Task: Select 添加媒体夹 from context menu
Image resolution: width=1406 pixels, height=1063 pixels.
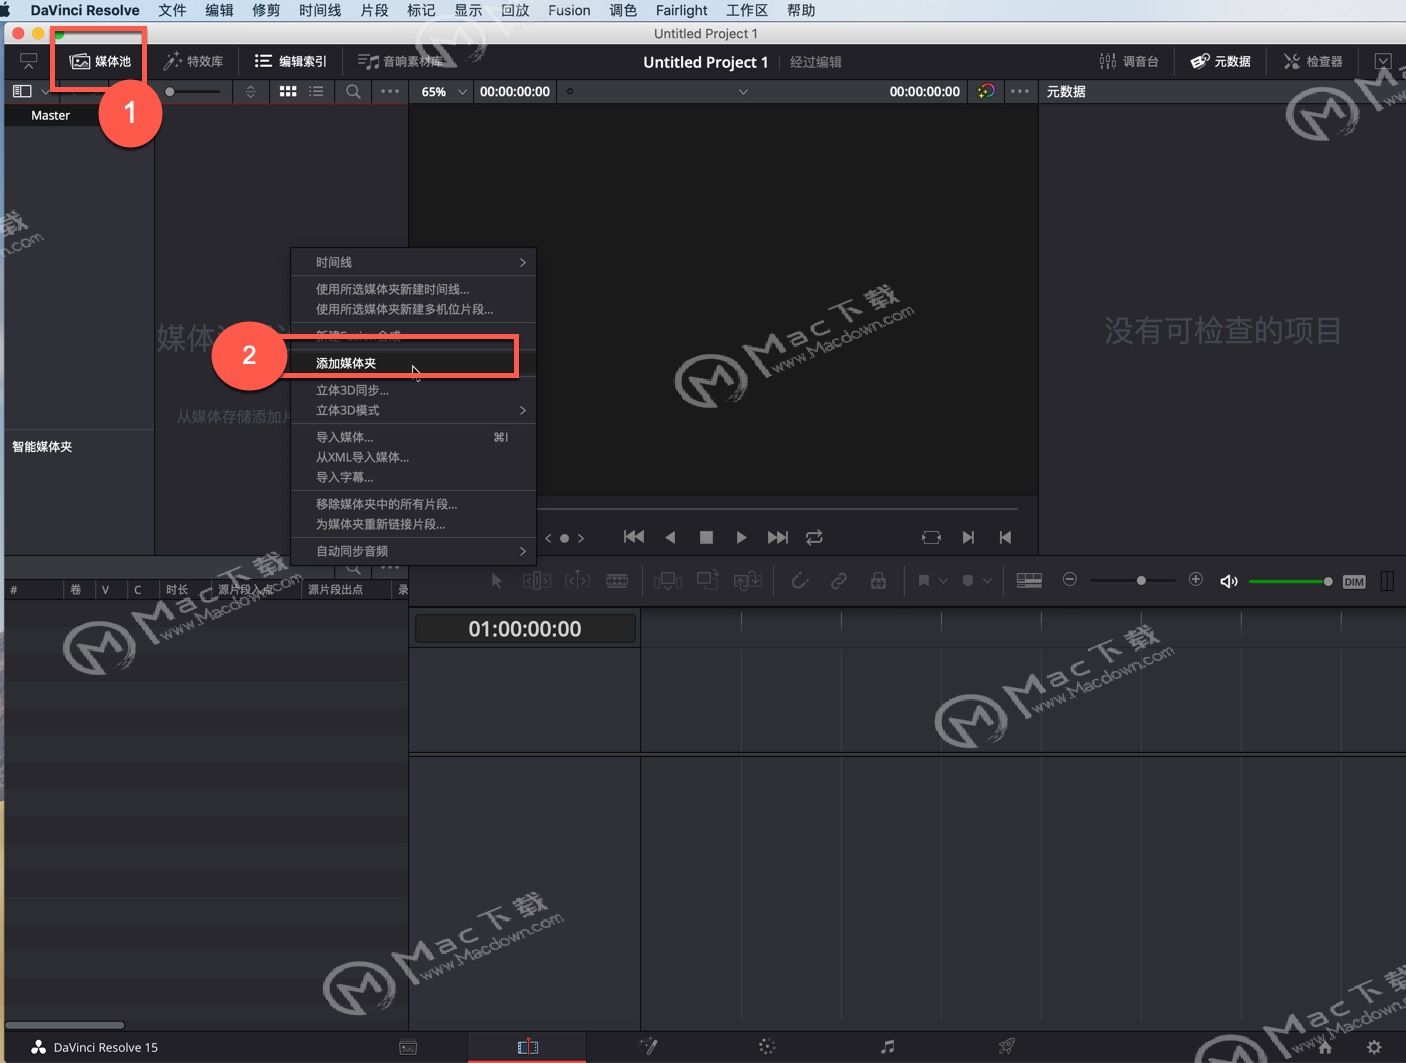Action: (x=413, y=363)
